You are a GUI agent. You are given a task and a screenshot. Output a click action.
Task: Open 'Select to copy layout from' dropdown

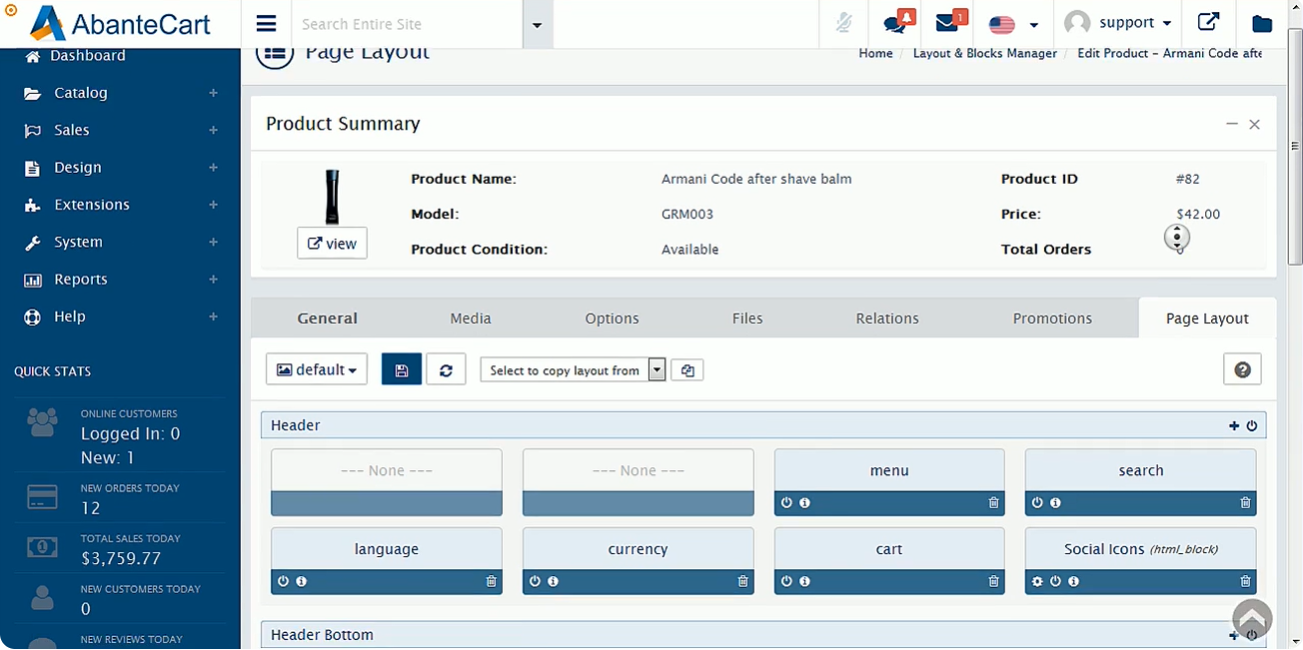point(573,370)
